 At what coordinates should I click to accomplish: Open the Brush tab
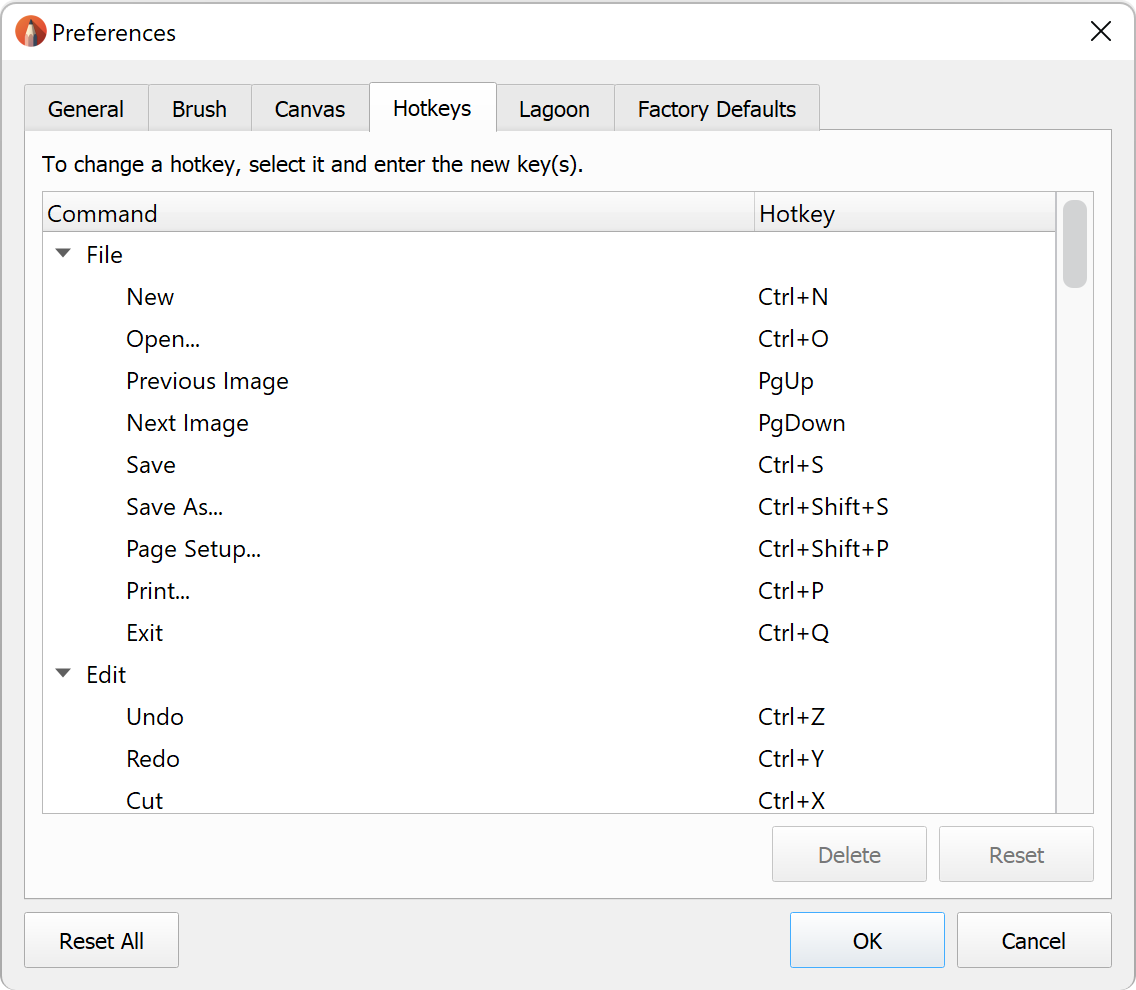pyautogui.click(x=199, y=109)
